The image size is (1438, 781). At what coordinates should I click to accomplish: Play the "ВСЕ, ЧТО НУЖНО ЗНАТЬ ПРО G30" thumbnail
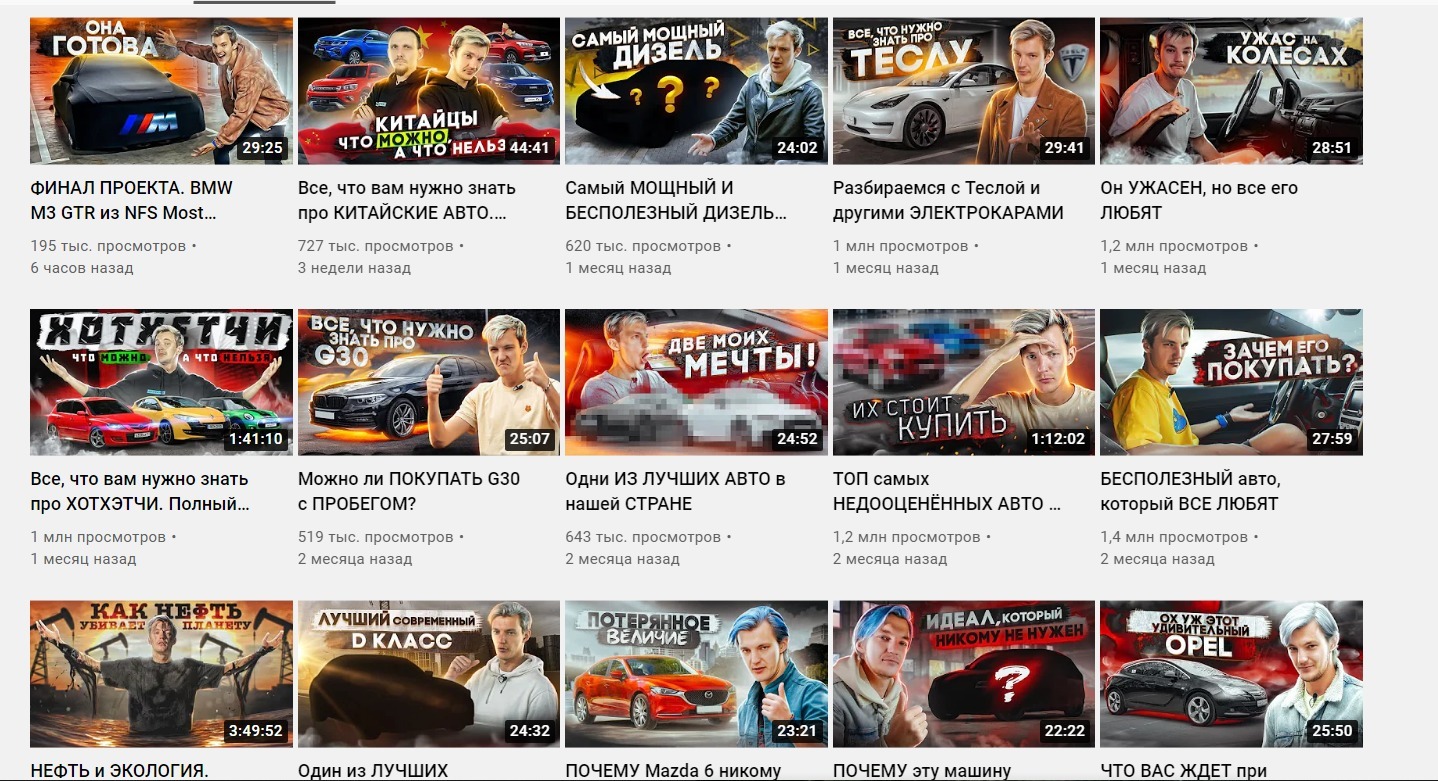[429, 382]
